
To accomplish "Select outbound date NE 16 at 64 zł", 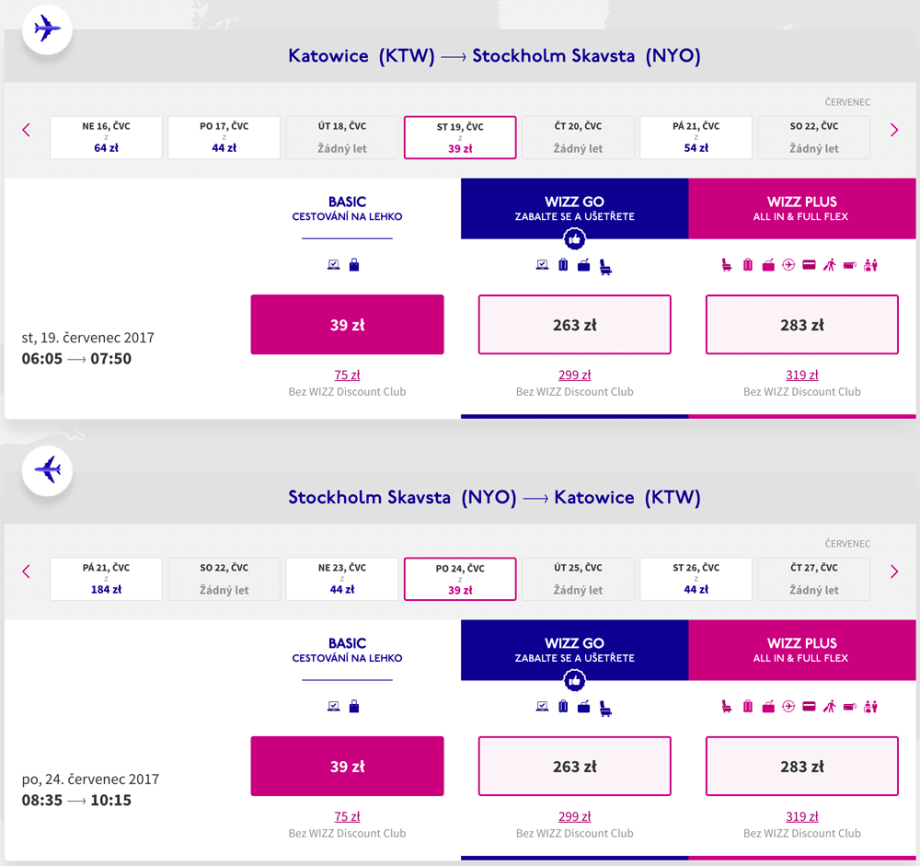I will coord(106,138).
